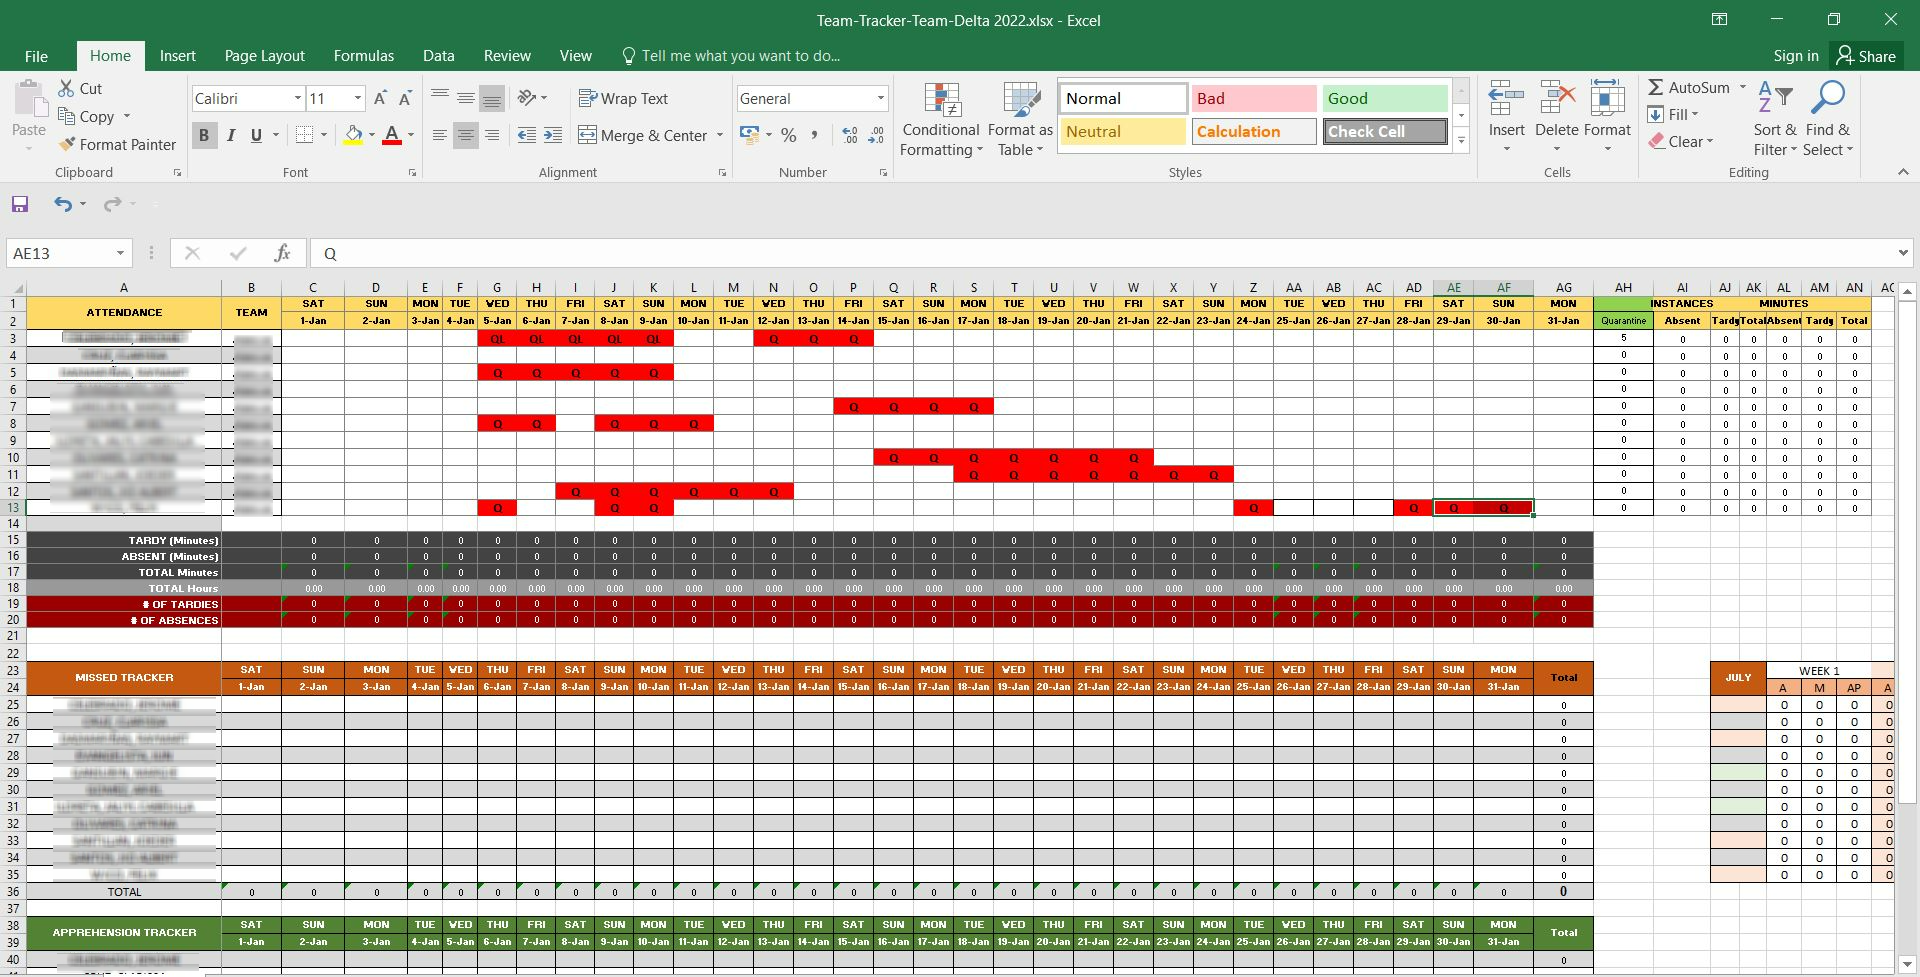This screenshot has height=977, width=1920.
Task: Switch to the Formulas tab
Action: click(364, 56)
